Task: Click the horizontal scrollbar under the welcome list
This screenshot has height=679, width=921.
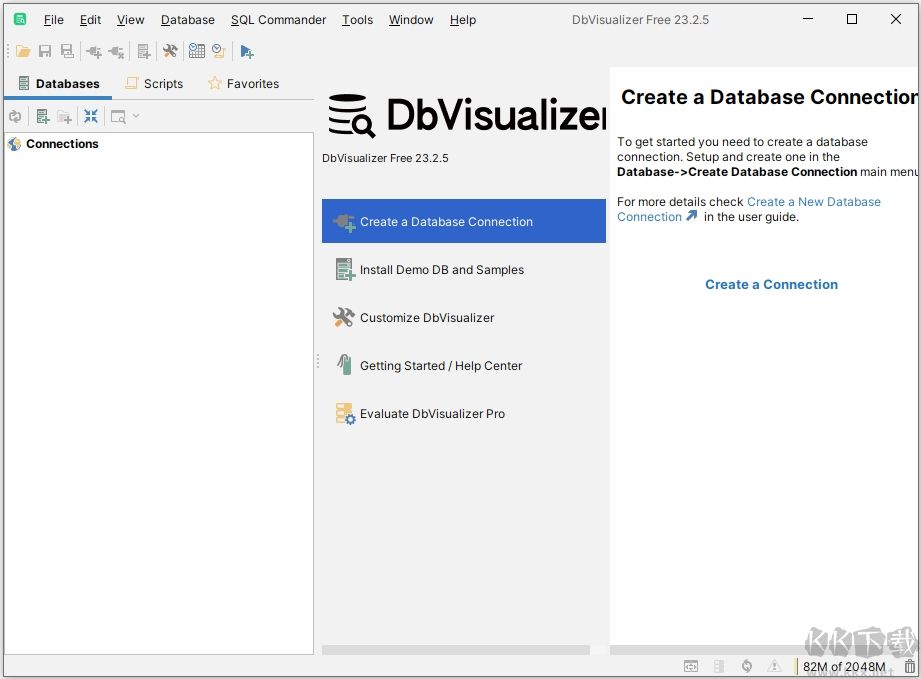Action: [x=455, y=650]
